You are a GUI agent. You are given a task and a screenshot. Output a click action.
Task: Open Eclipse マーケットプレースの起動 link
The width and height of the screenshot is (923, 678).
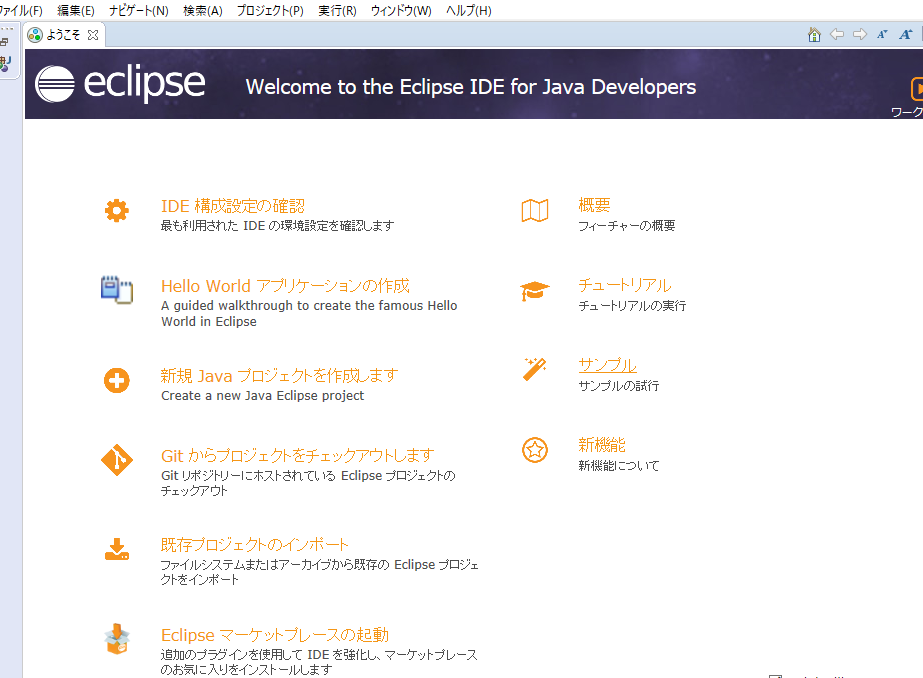click(x=275, y=634)
